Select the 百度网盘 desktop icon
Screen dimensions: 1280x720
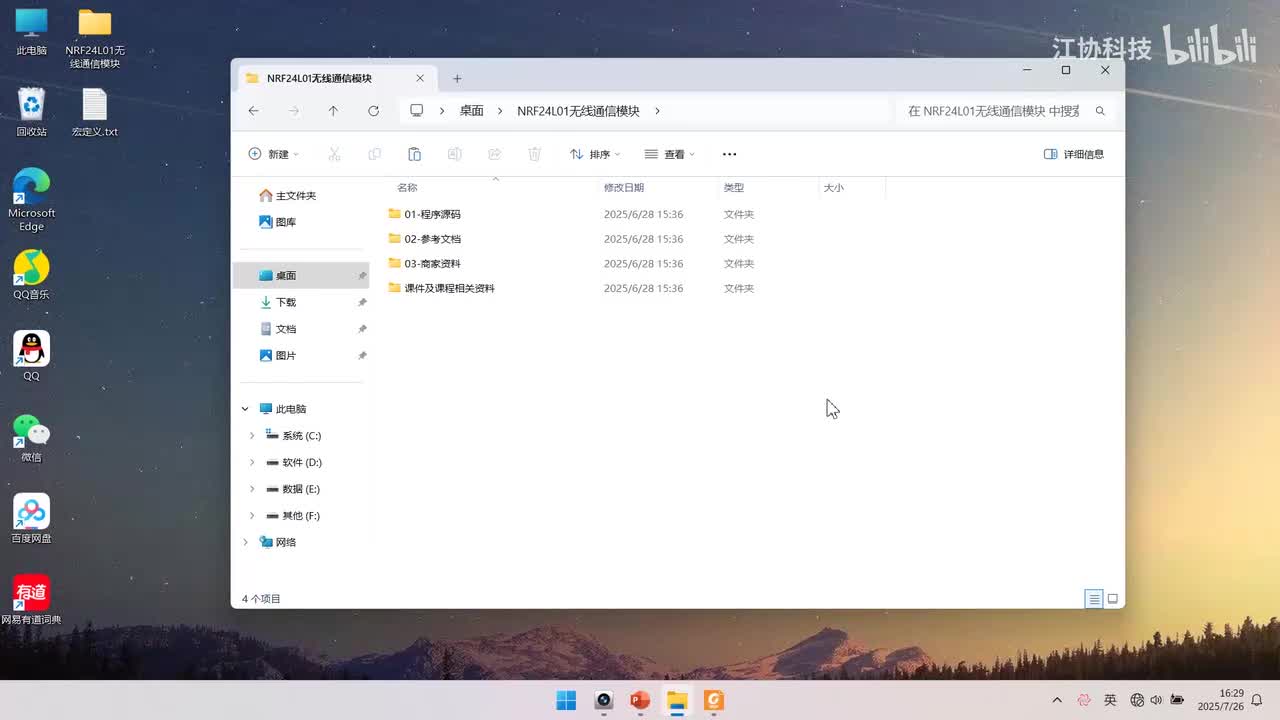(x=32, y=518)
